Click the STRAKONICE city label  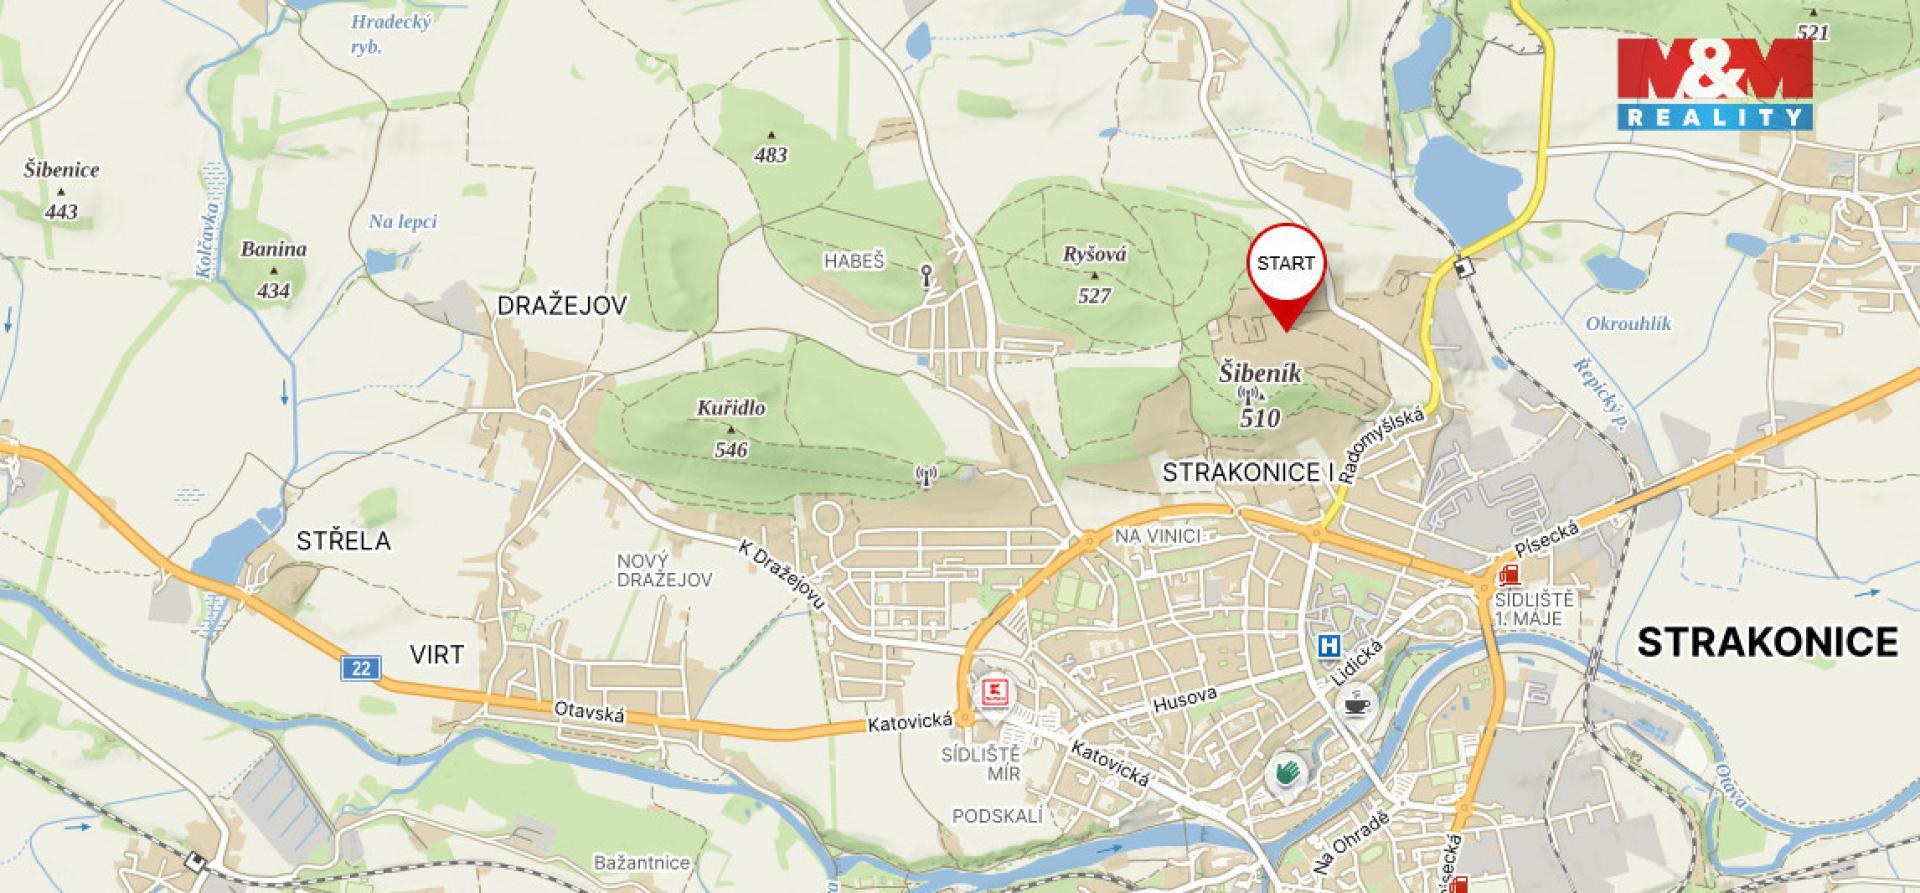1767,642
